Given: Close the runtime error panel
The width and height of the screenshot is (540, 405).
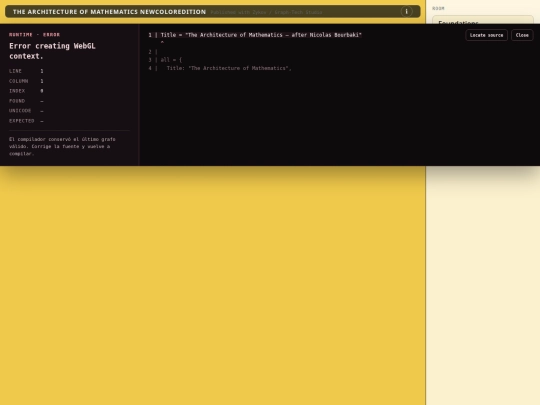Looking at the screenshot, I should [x=522, y=35].
